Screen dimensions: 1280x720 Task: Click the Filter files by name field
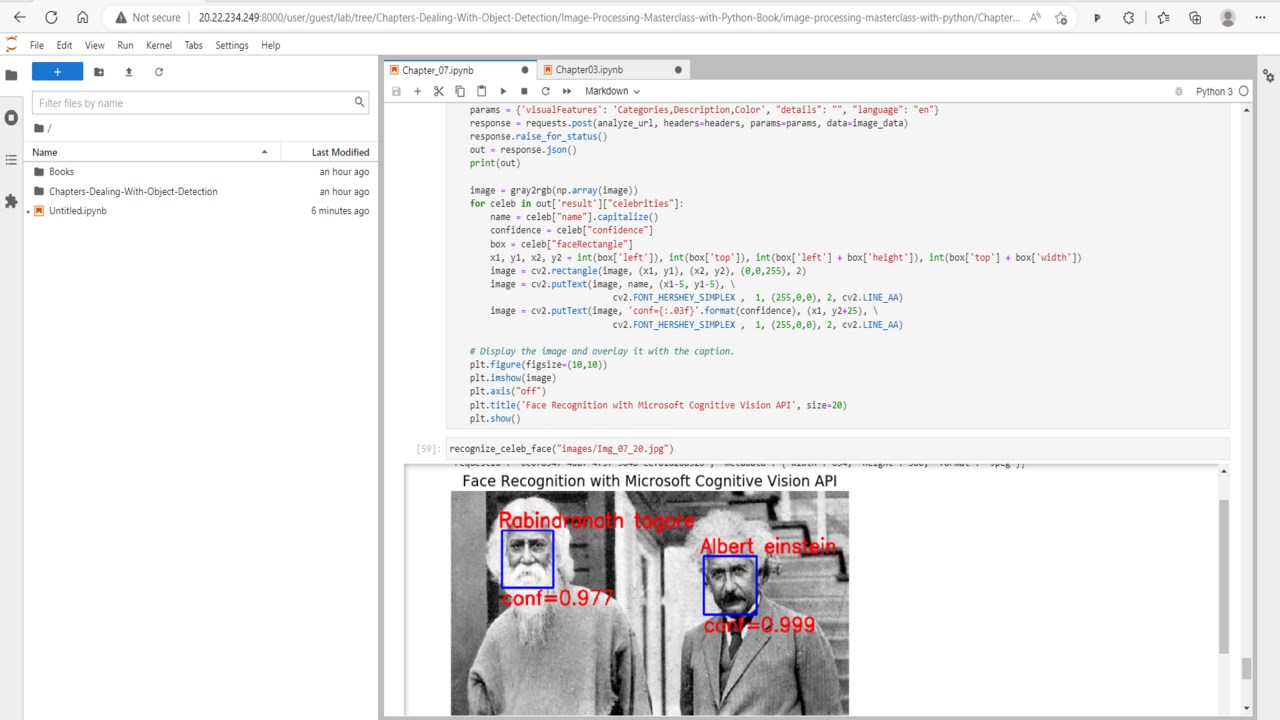pyautogui.click(x=201, y=102)
